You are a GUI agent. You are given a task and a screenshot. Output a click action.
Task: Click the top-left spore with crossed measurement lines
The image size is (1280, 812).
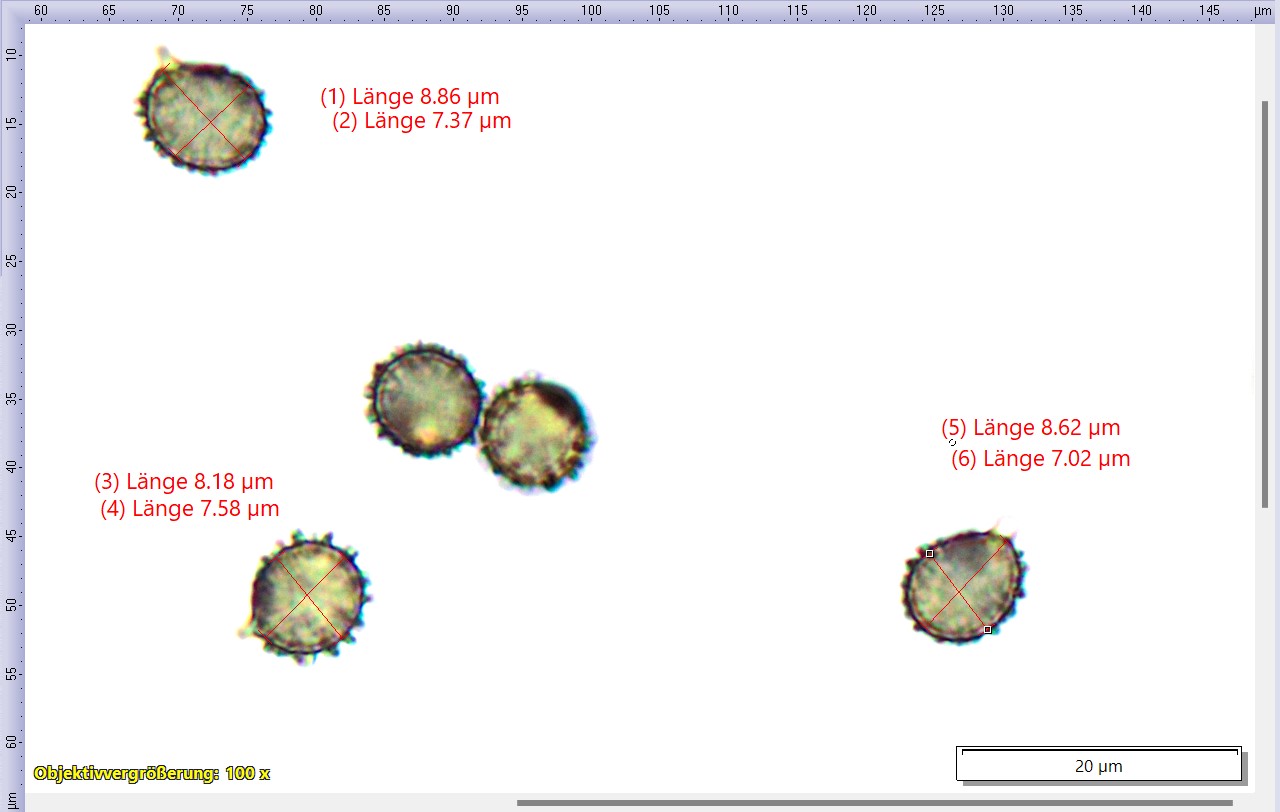(x=206, y=117)
